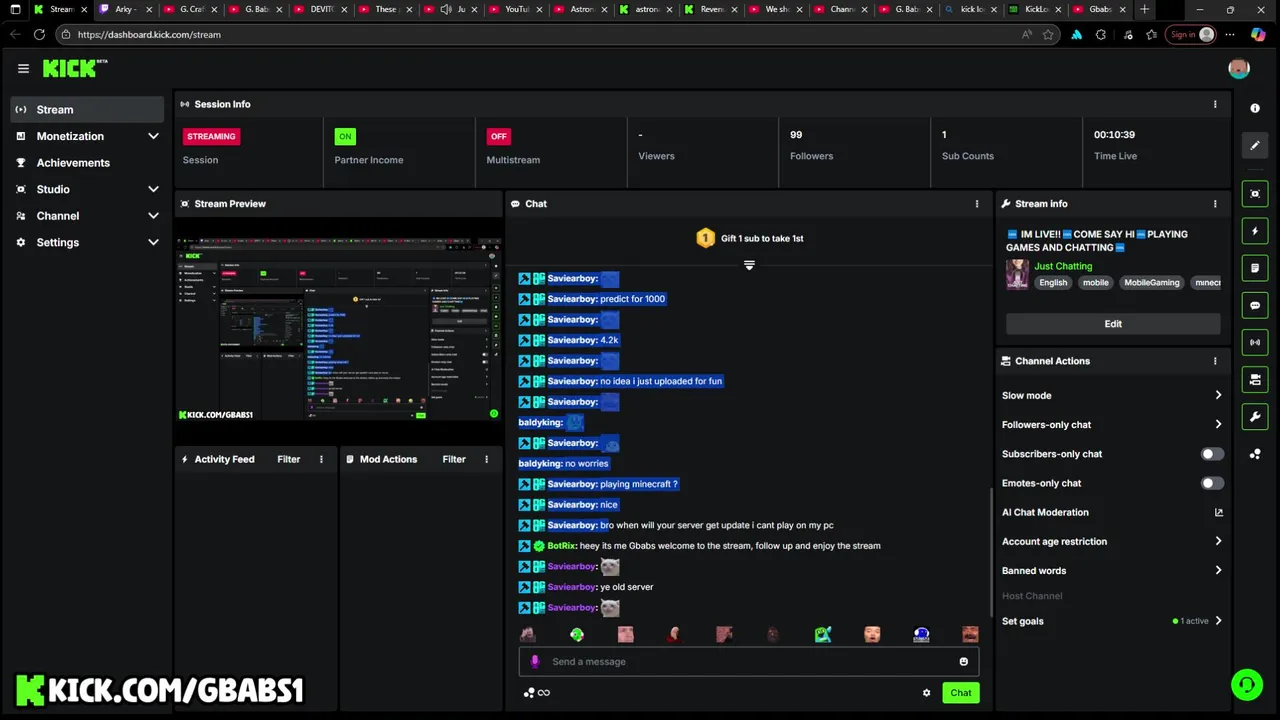Screen dimensions: 1280x720
Task: Select Stream in left sidebar
Action: click(x=87, y=109)
